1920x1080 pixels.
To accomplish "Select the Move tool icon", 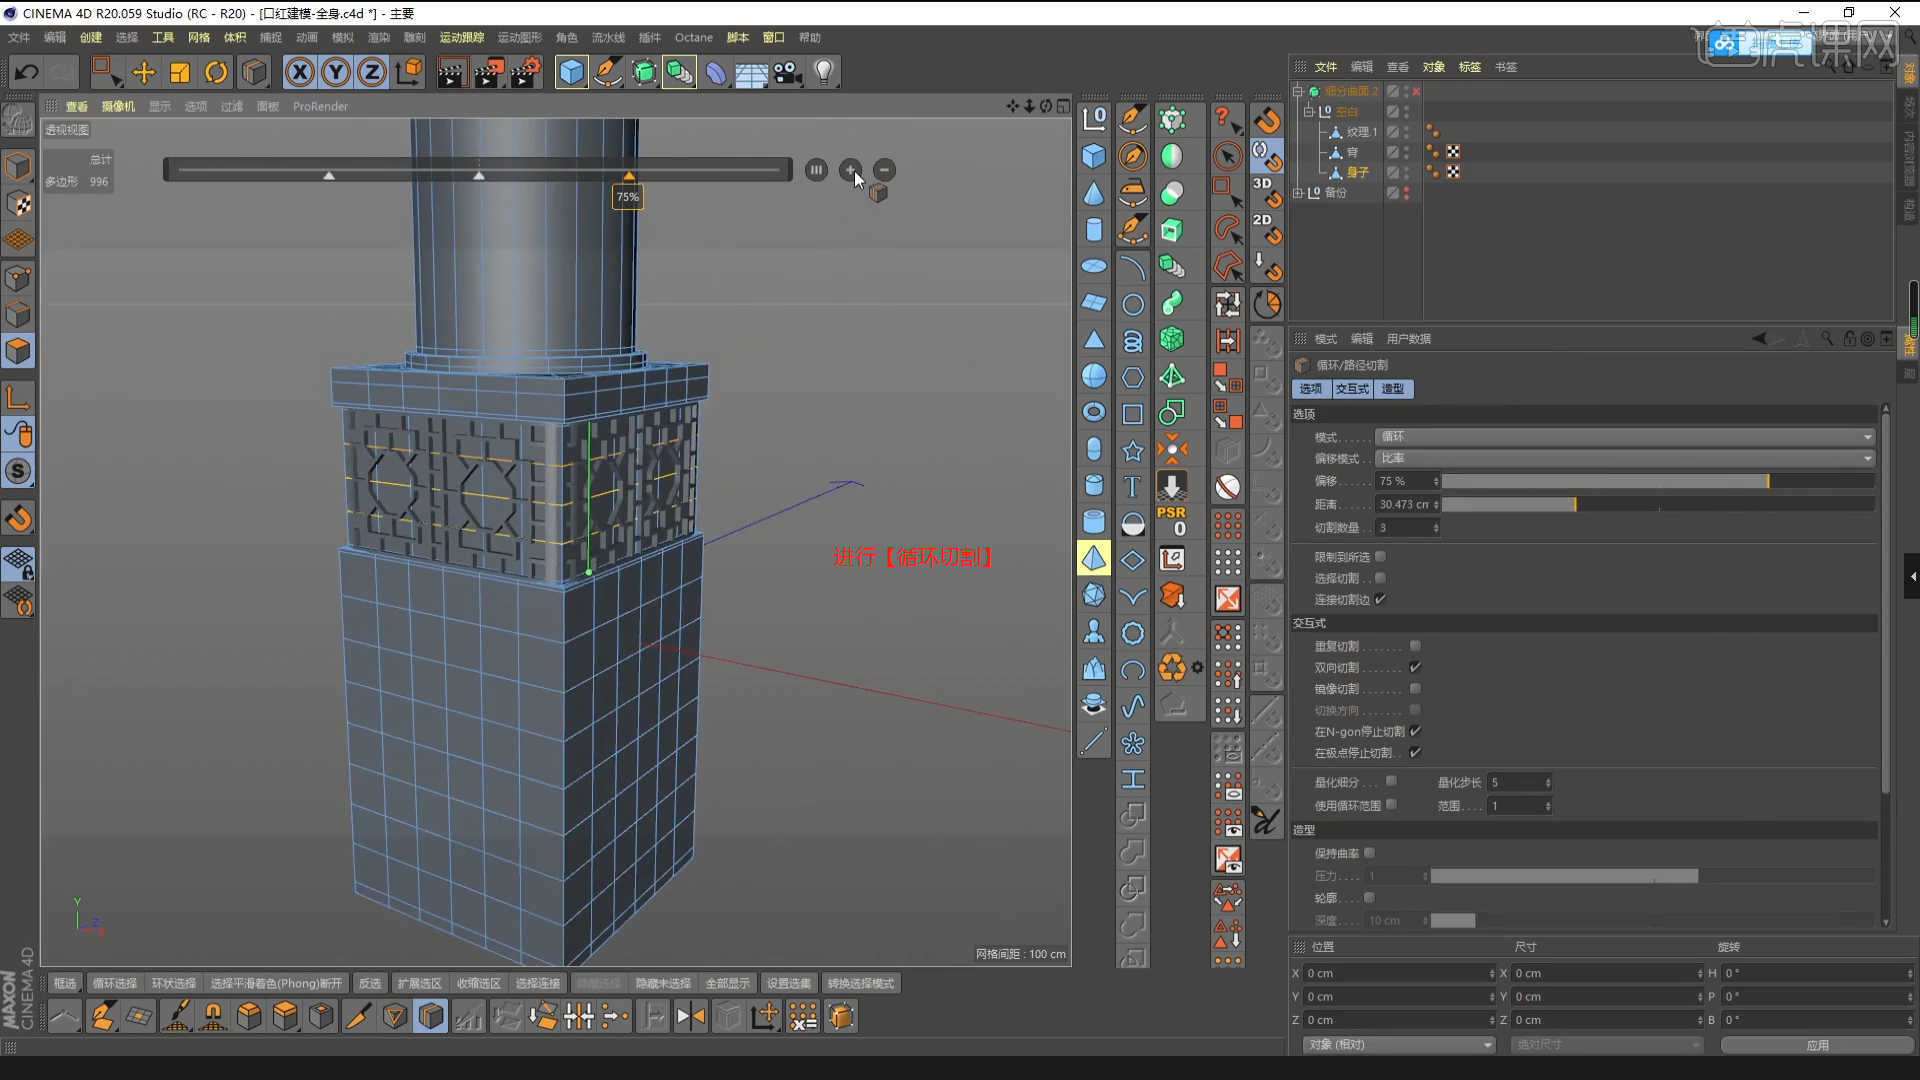I will (144, 72).
